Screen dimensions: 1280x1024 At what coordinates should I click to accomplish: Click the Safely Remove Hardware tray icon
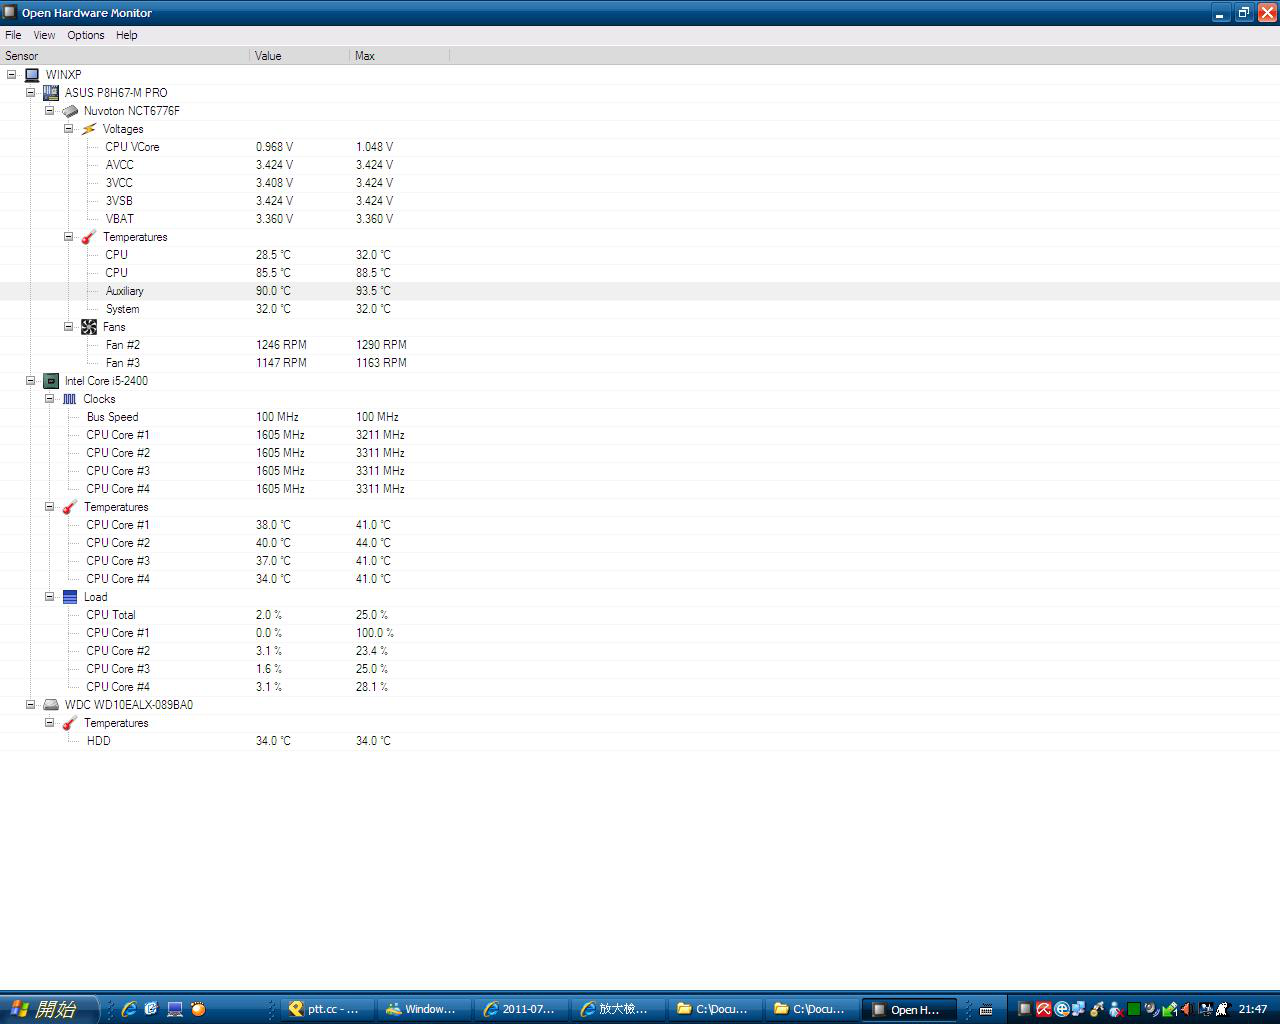[1170, 1009]
